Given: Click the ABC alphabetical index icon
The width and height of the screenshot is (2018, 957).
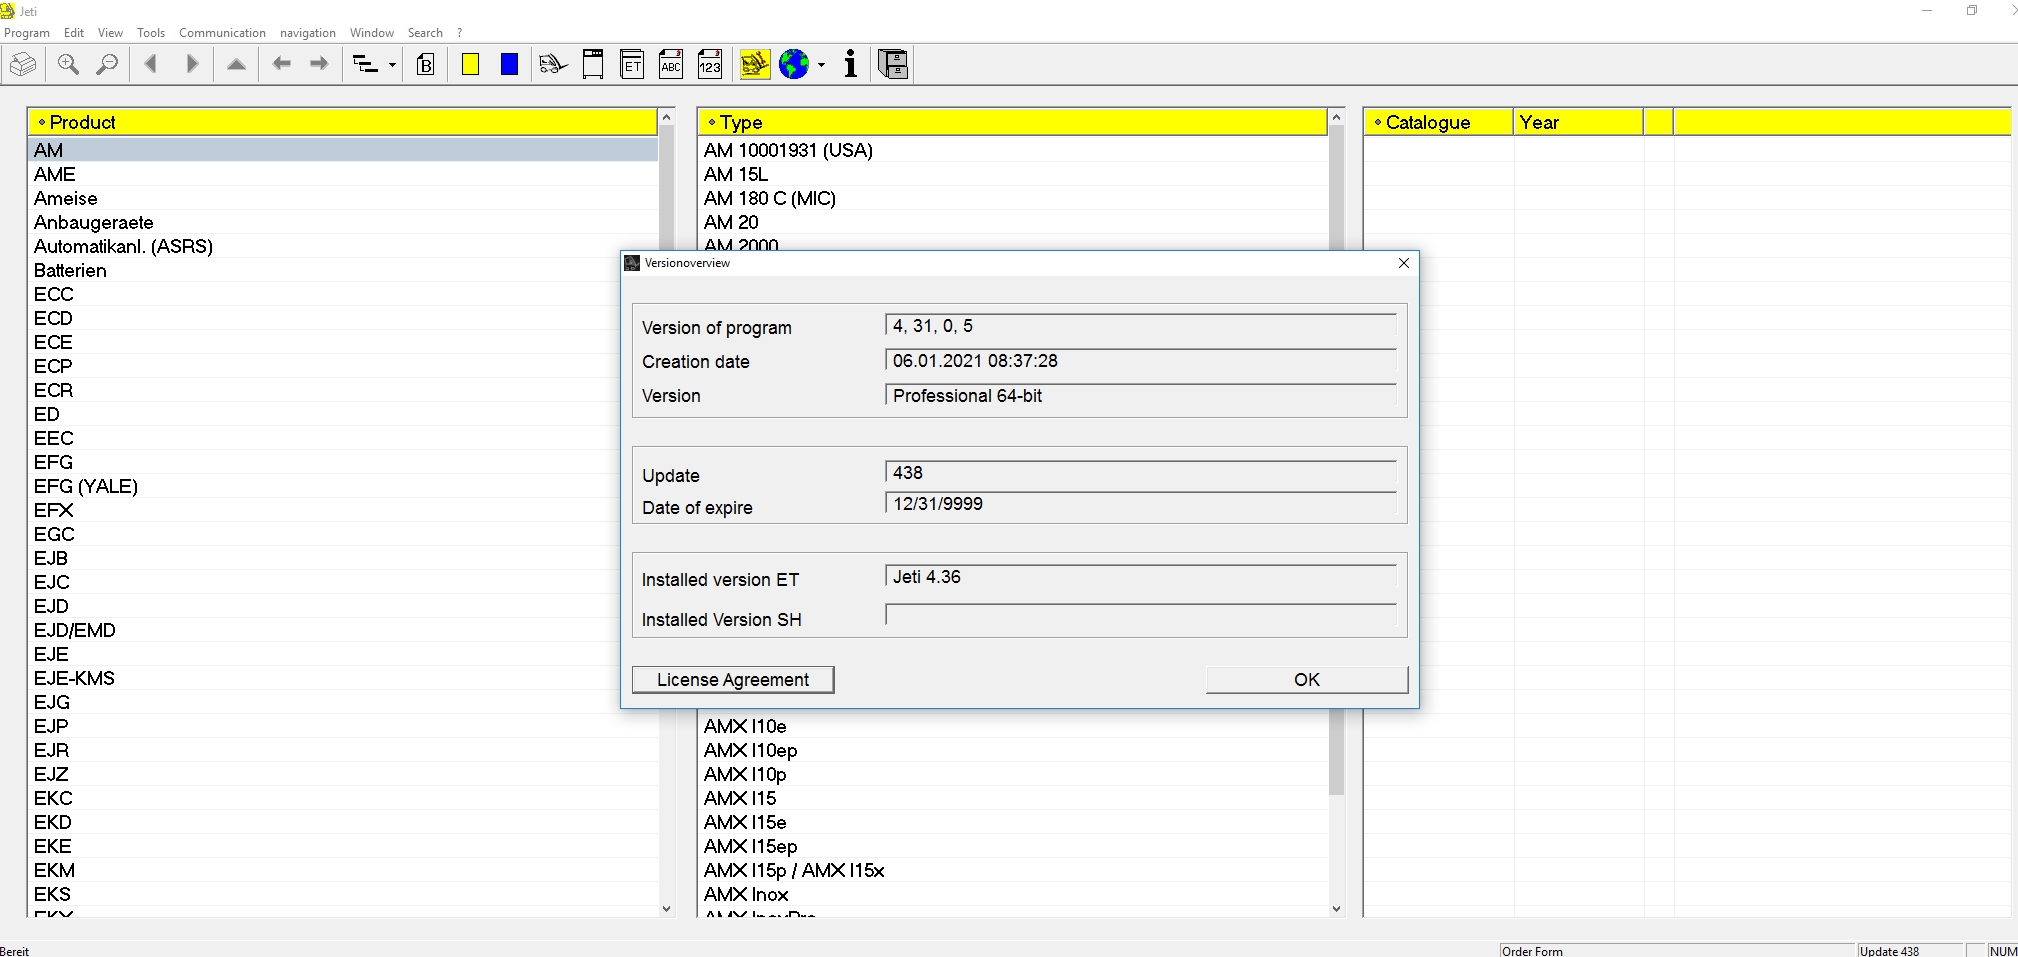Looking at the screenshot, I should click(670, 64).
